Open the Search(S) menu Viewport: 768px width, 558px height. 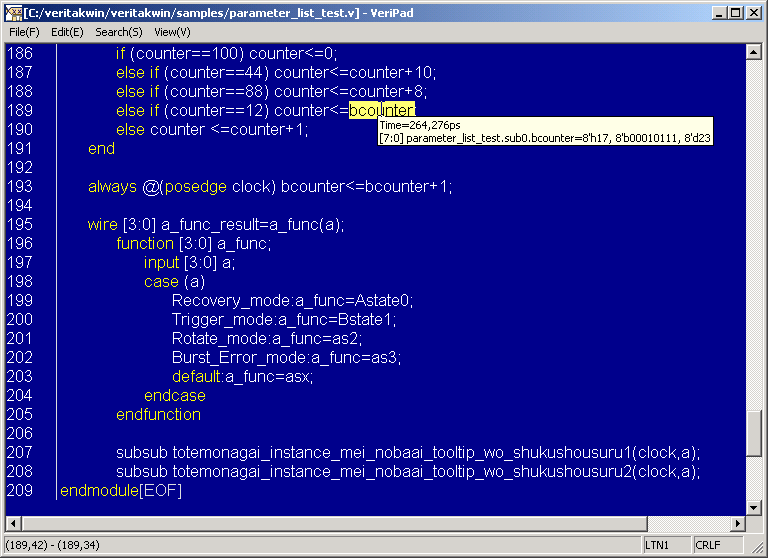[x=118, y=32]
